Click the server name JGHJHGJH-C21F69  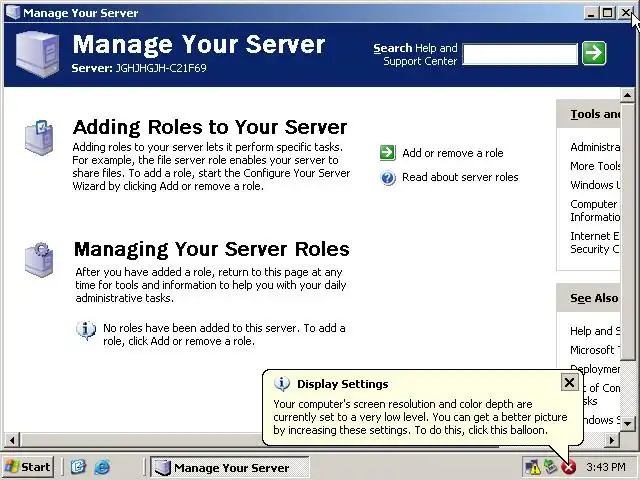pos(161,68)
